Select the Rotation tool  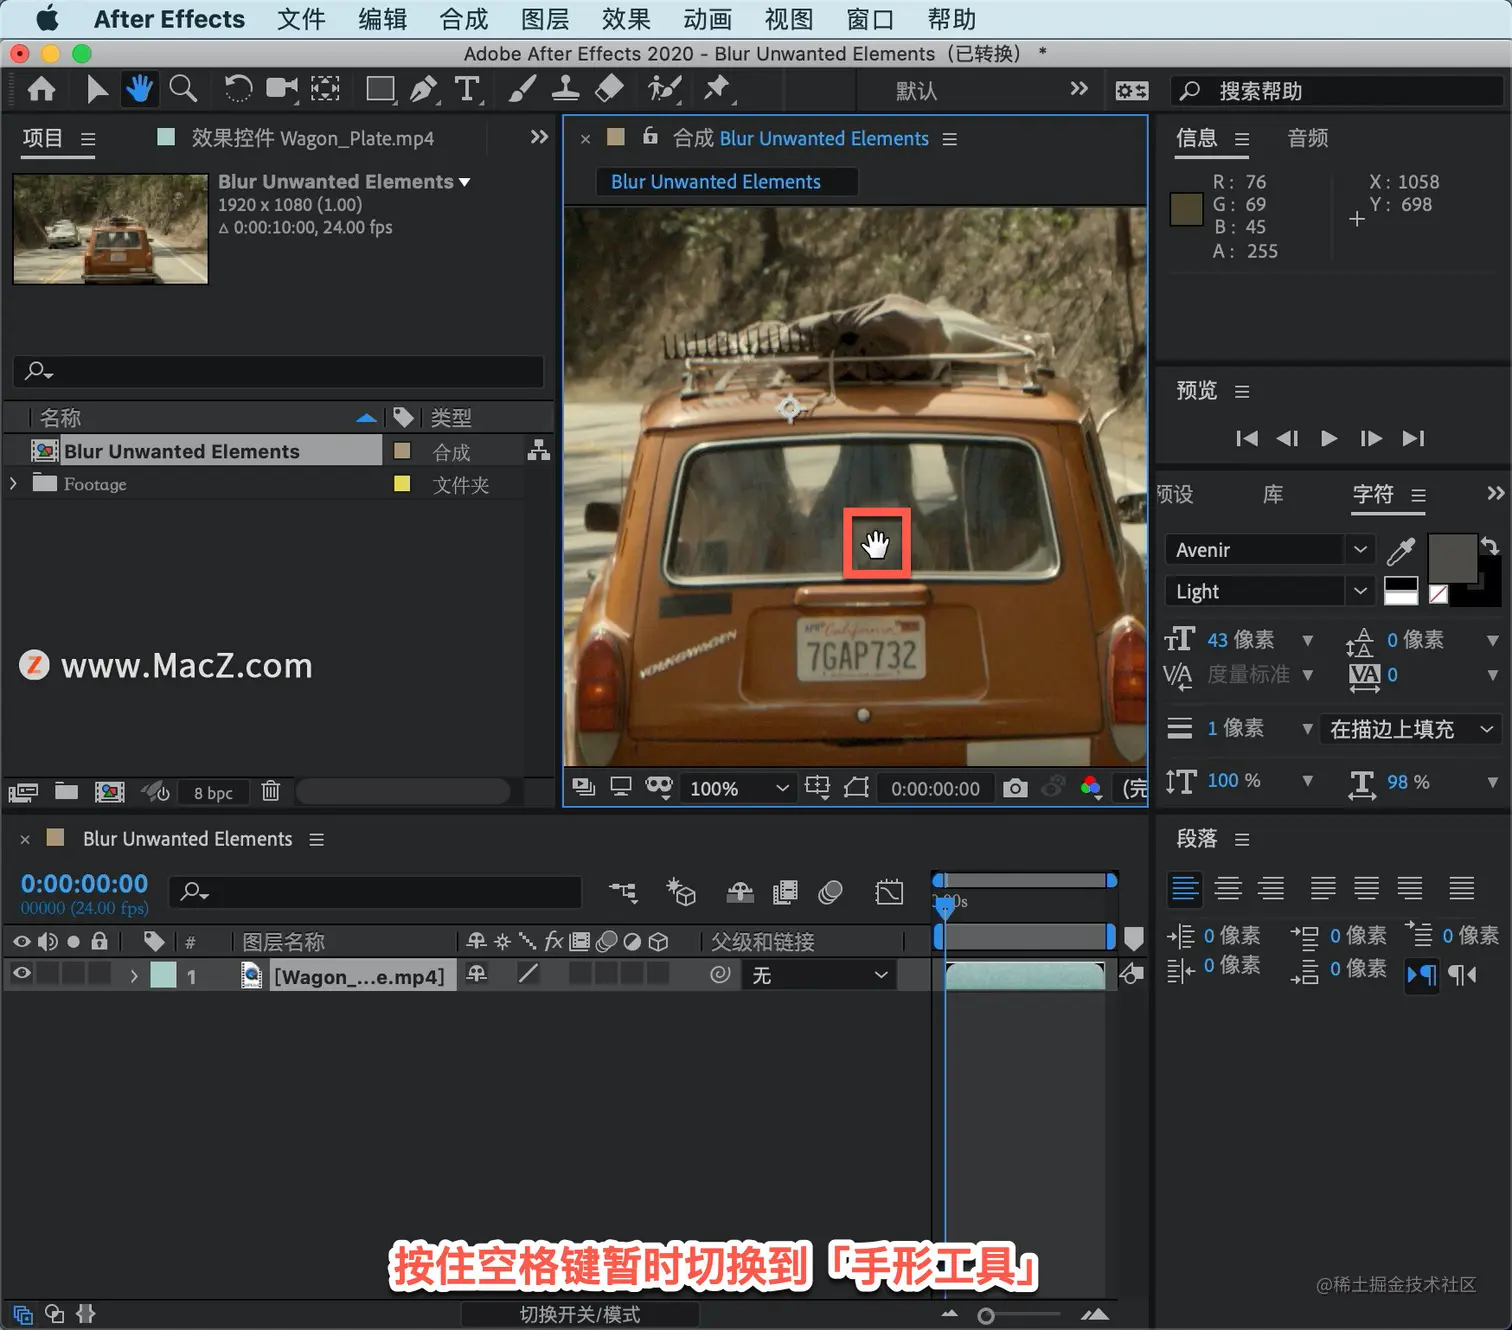click(238, 89)
